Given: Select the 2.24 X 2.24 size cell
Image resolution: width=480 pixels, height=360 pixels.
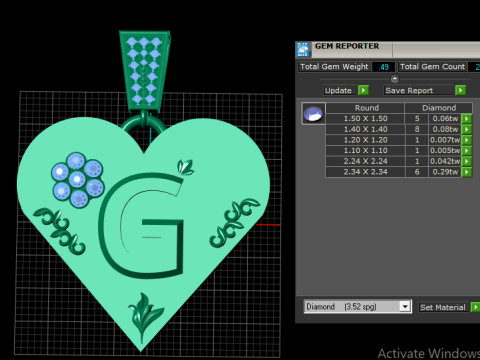Looking at the screenshot, I should click(365, 161).
